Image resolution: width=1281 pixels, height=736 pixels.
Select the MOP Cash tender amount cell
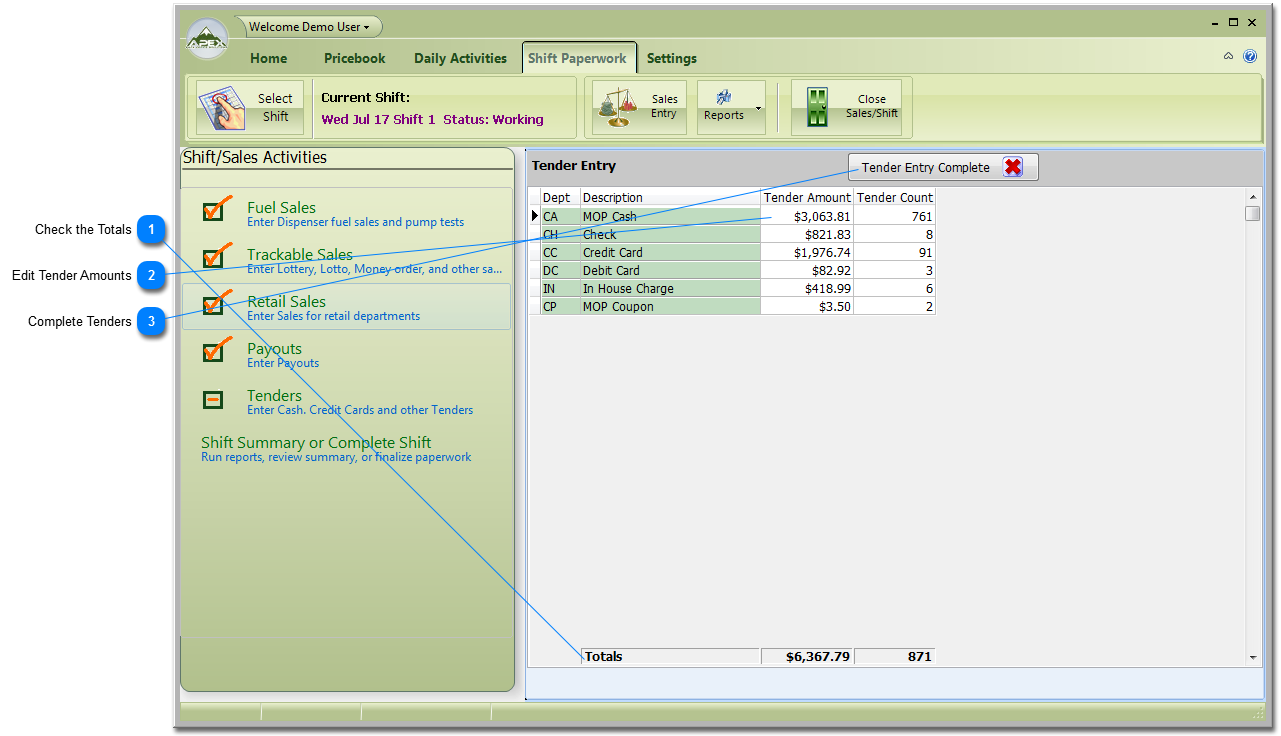(807, 217)
